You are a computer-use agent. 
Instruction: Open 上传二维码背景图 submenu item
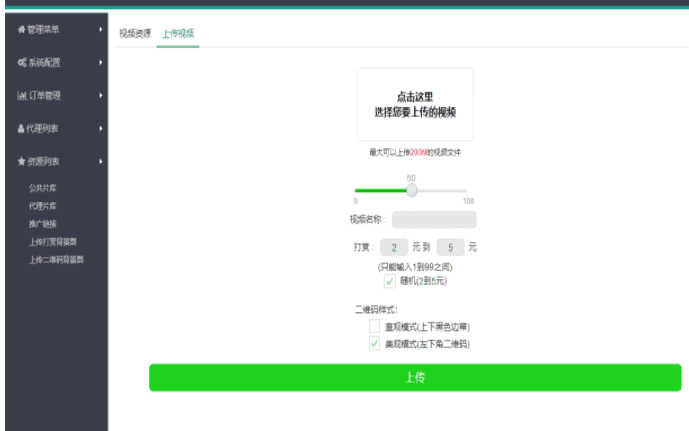point(56,260)
